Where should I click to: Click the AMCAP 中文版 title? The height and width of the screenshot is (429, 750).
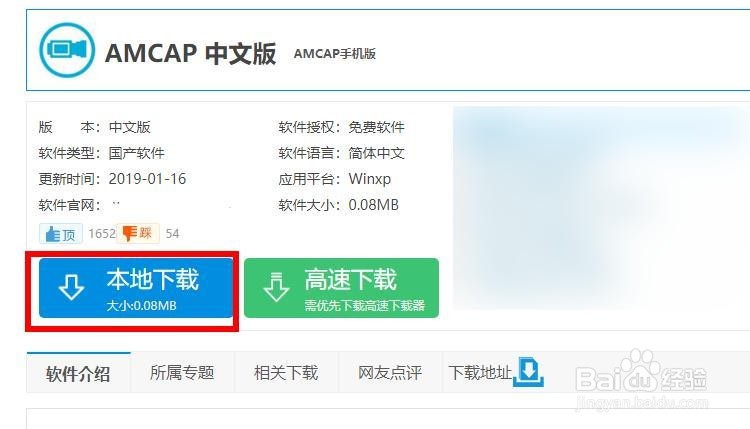pyautogui.click(x=191, y=53)
